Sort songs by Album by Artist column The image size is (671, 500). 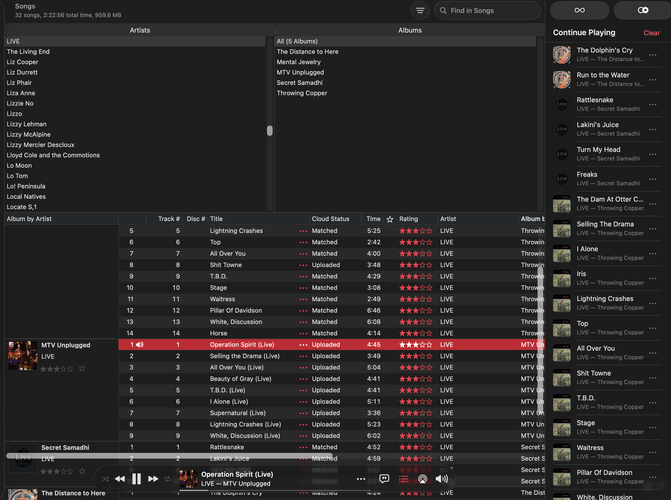[61, 219]
